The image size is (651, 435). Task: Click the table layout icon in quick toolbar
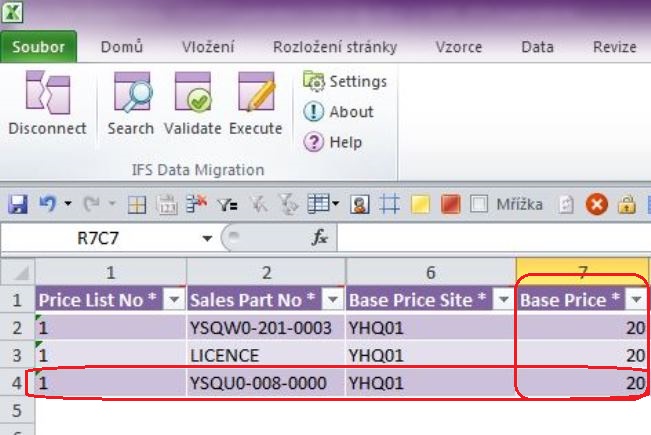(318, 204)
